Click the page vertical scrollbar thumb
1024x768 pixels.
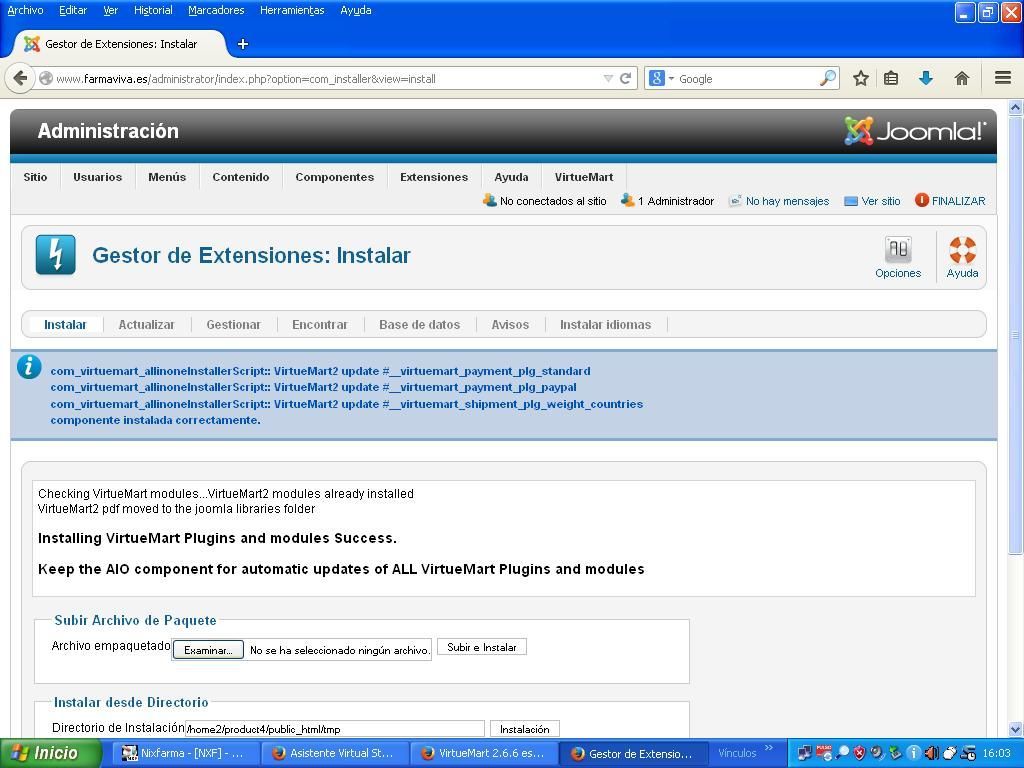pyautogui.click(x=1015, y=336)
